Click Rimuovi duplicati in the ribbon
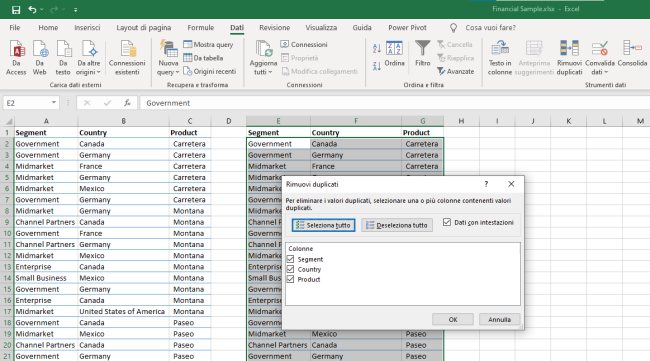This screenshot has height=361, width=650. point(569,58)
